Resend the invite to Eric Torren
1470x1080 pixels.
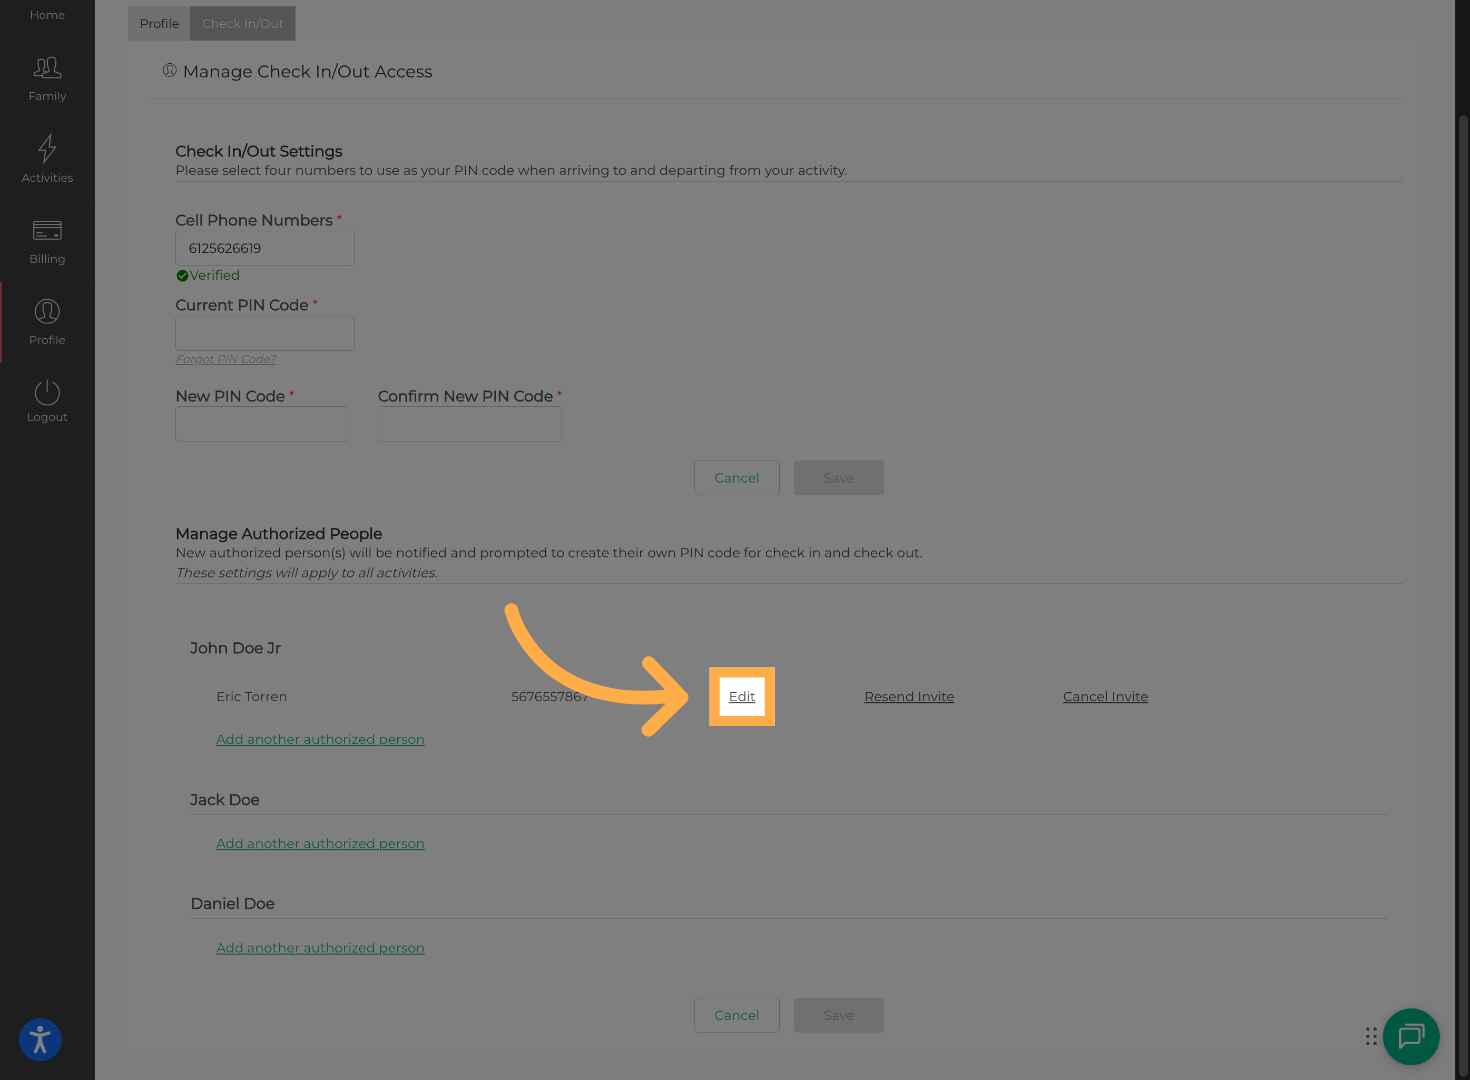click(x=908, y=696)
